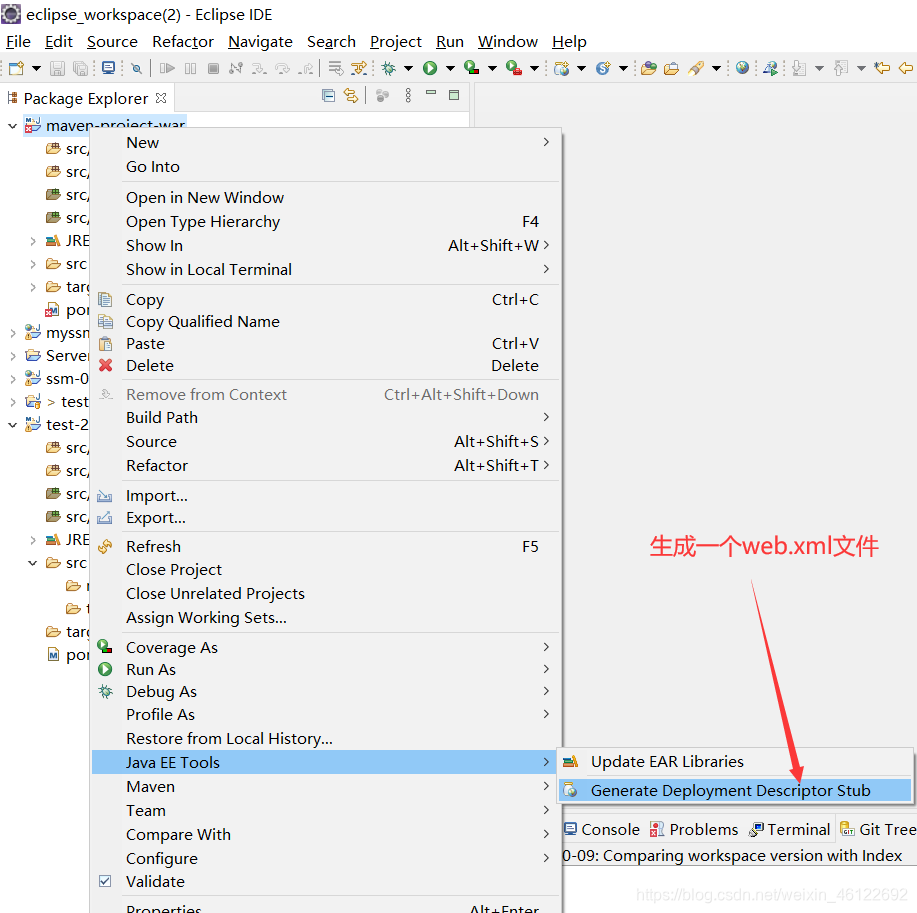917x913 pixels.
Task: Choose Open Type Hierarchy entry
Action: click(325, 222)
